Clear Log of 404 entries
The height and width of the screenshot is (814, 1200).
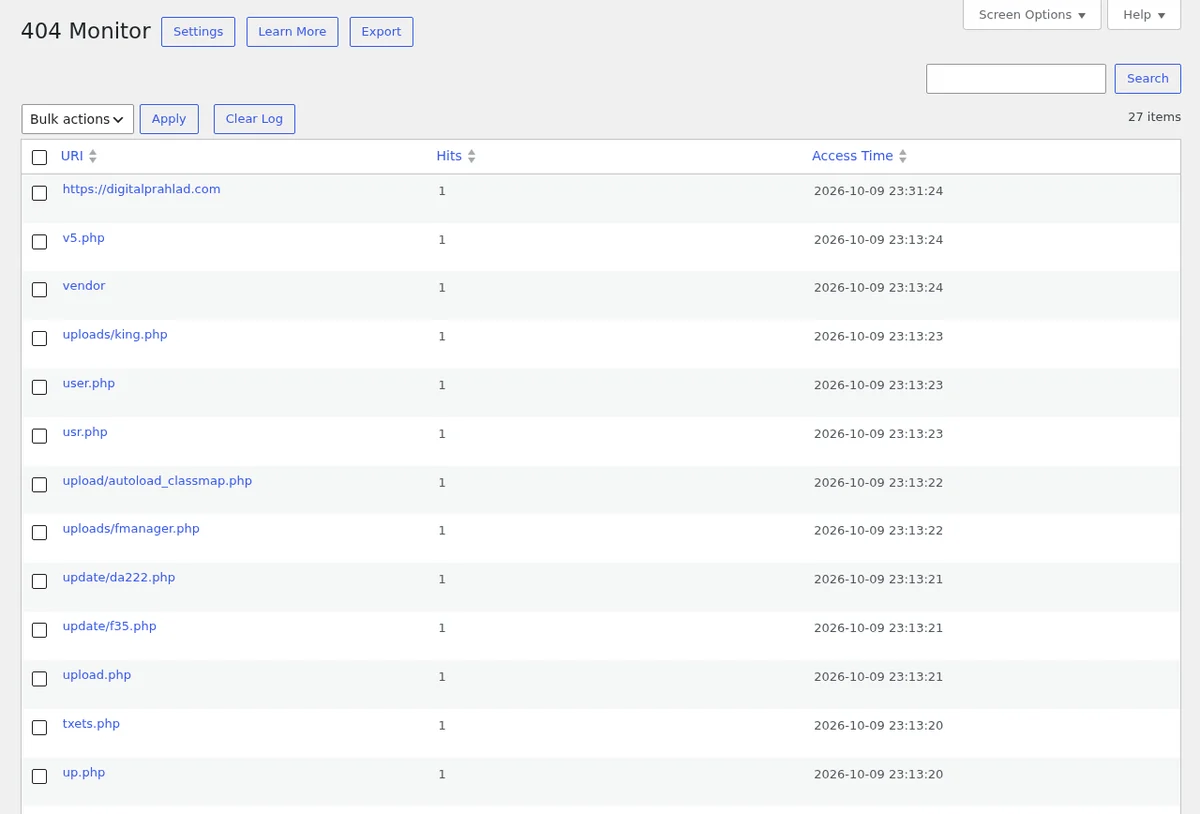tap(254, 119)
